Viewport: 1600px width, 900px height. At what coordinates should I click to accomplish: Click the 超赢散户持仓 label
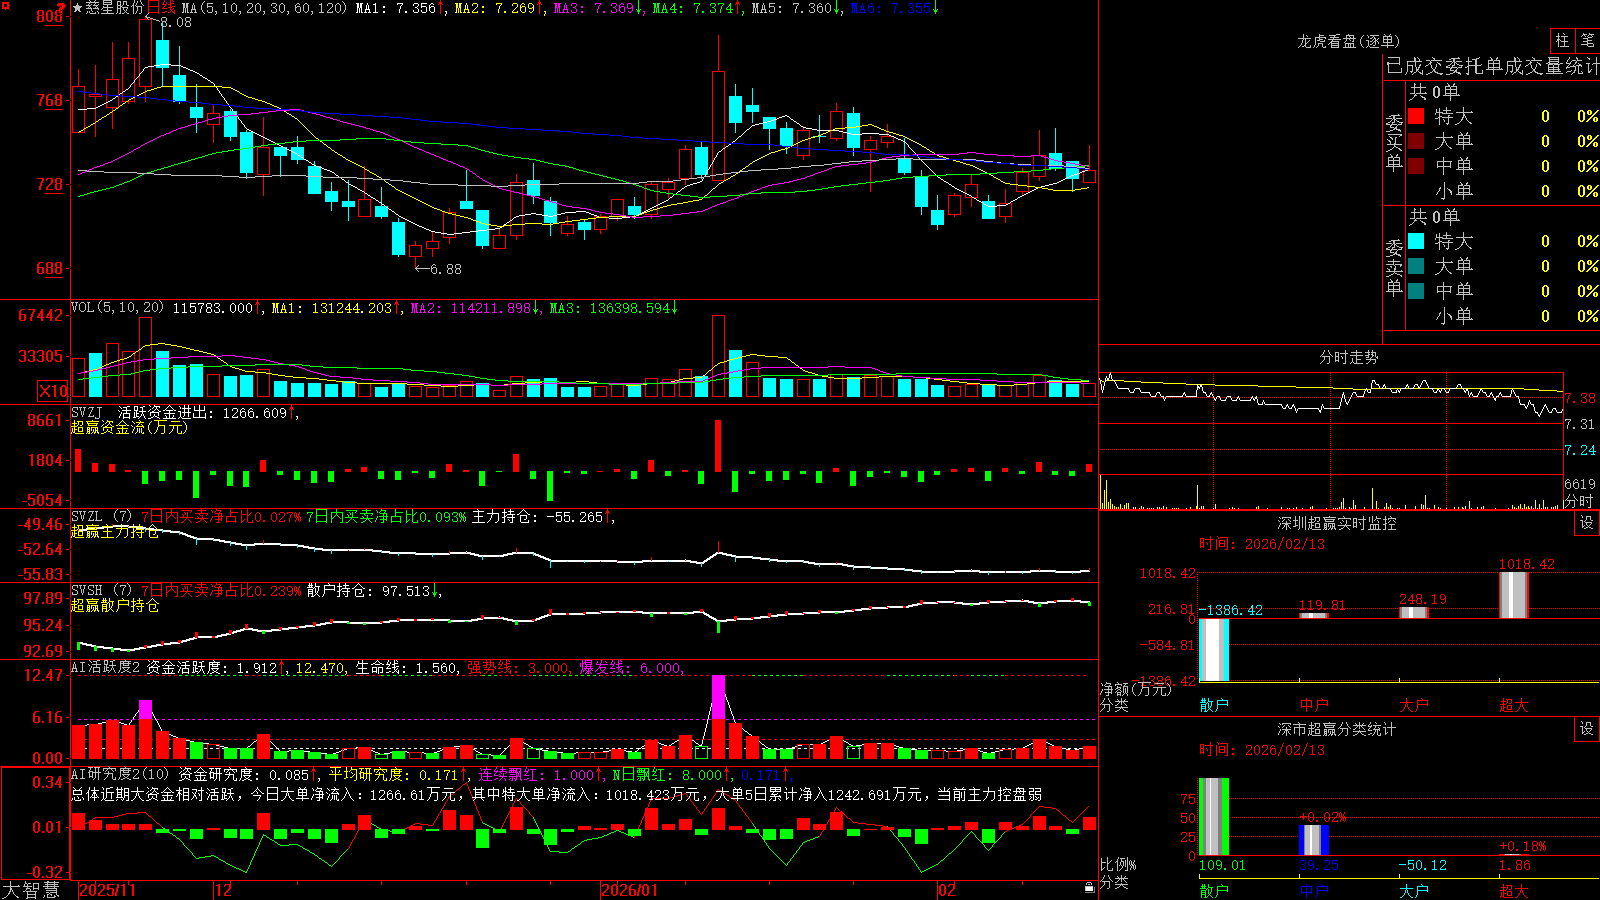click(115, 605)
